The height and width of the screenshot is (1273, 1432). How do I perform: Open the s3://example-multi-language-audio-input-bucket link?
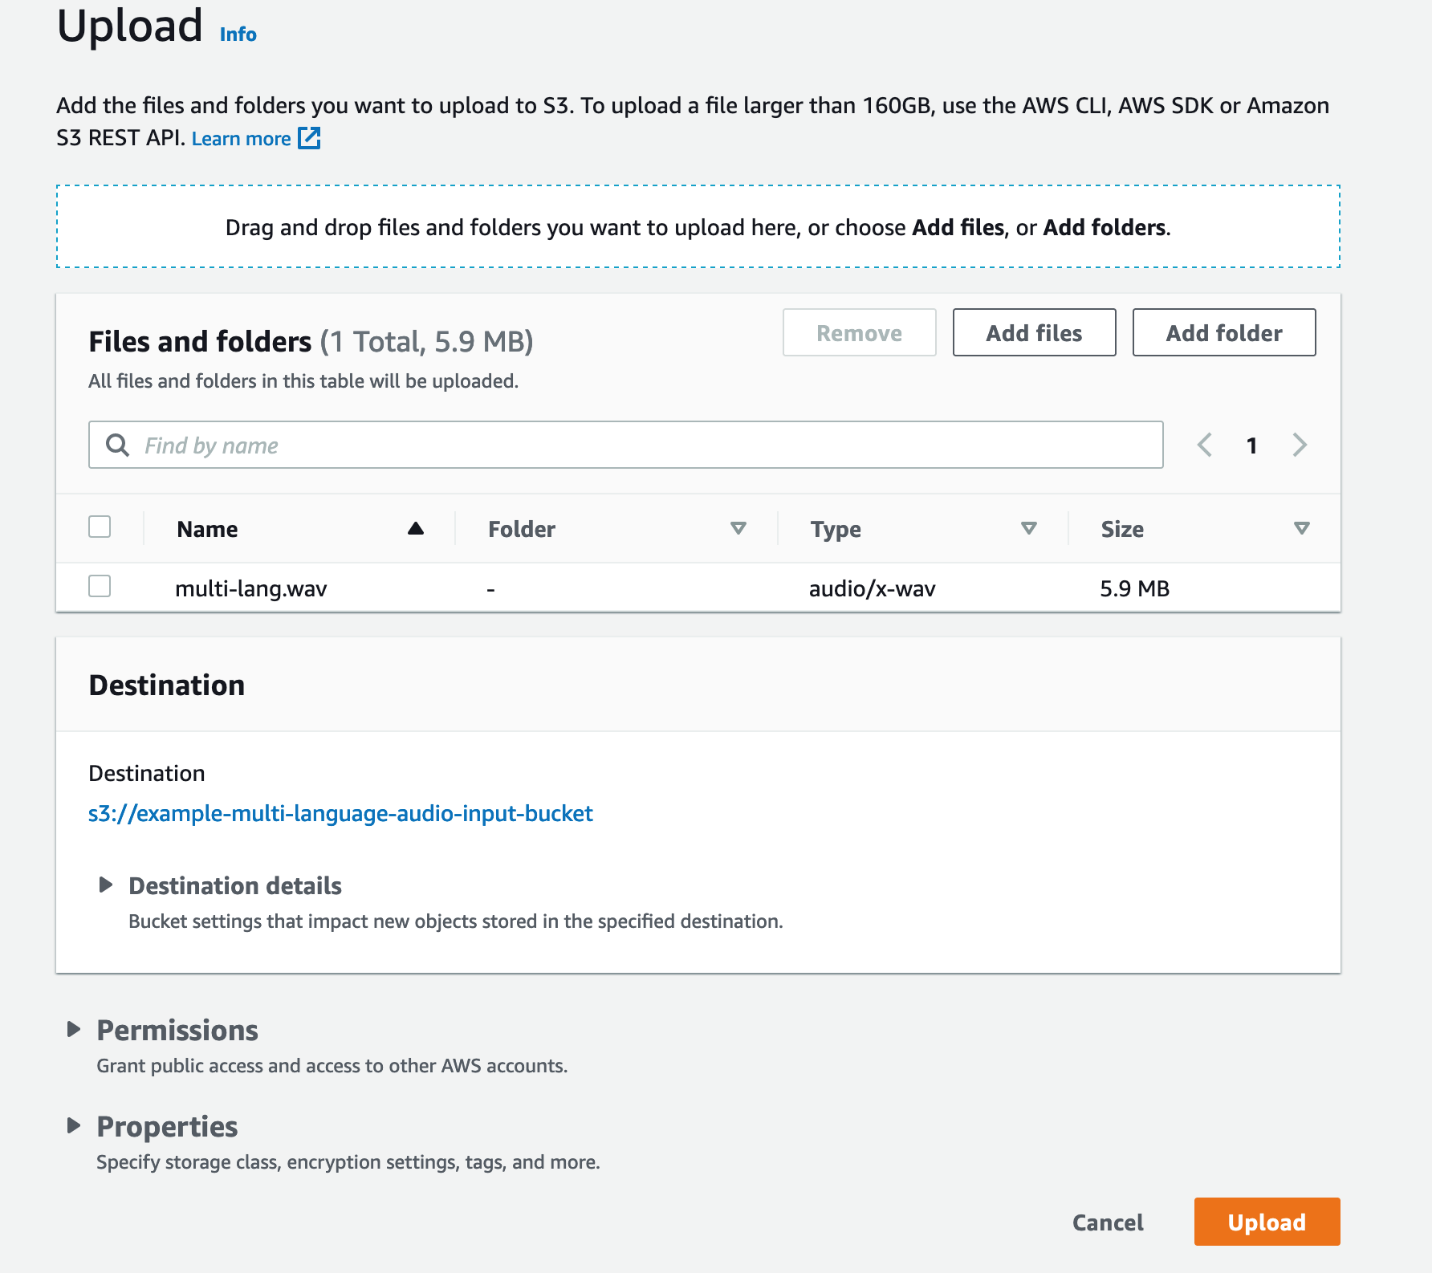pos(341,813)
